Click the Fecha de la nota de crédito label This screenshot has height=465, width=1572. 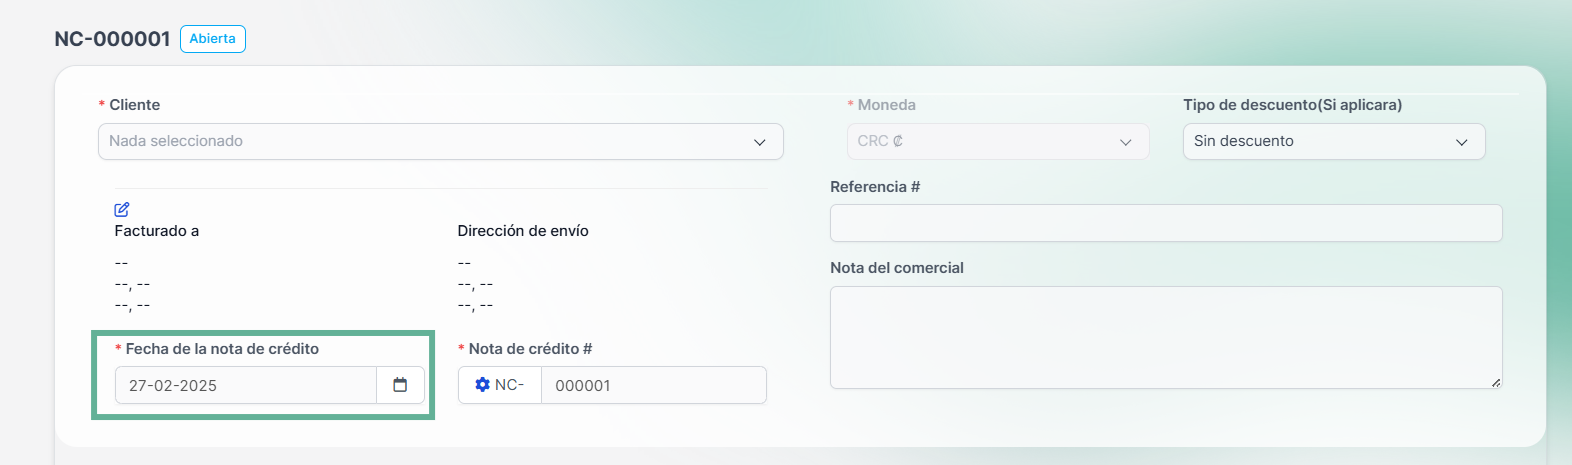pos(222,349)
